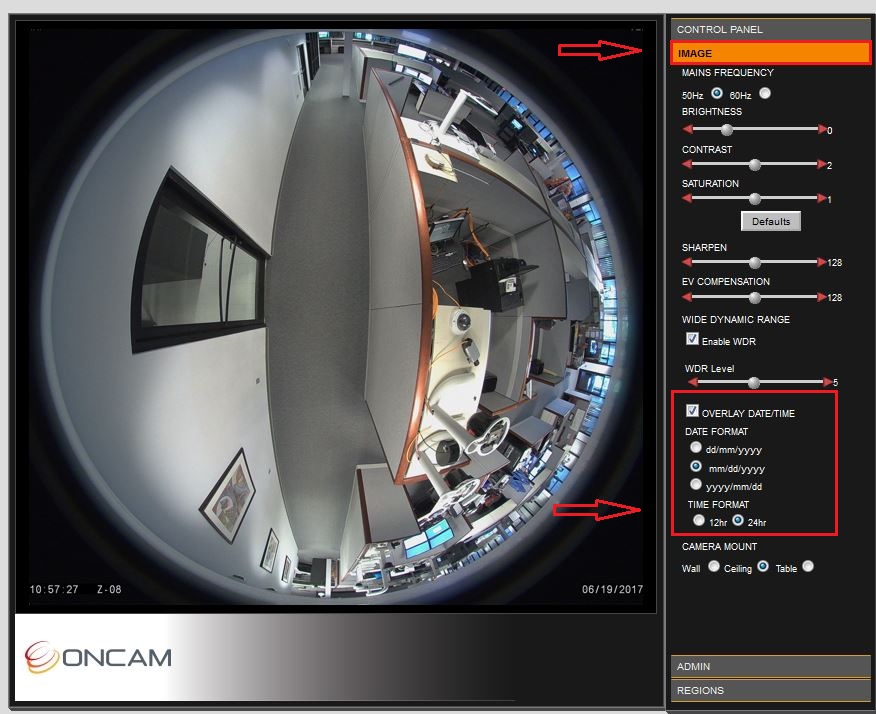Select the IMAGE tab
The height and width of the screenshot is (714, 876).
(x=770, y=52)
